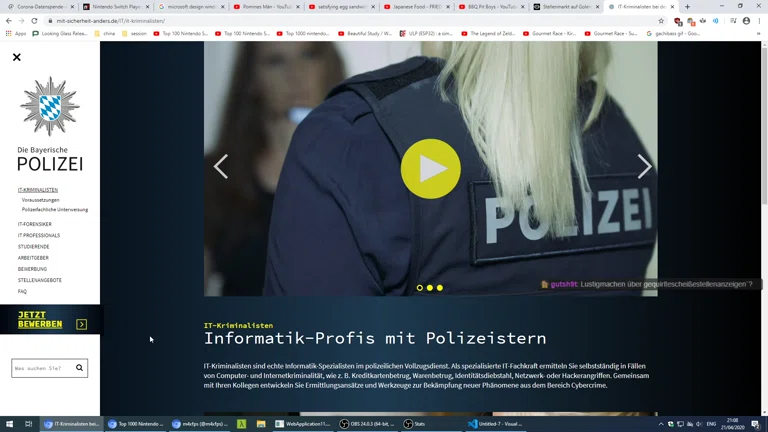The width and height of the screenshot is (768, 432).
Task: Open IT-Kriminalisten section in sidebar
Action: 38,190
